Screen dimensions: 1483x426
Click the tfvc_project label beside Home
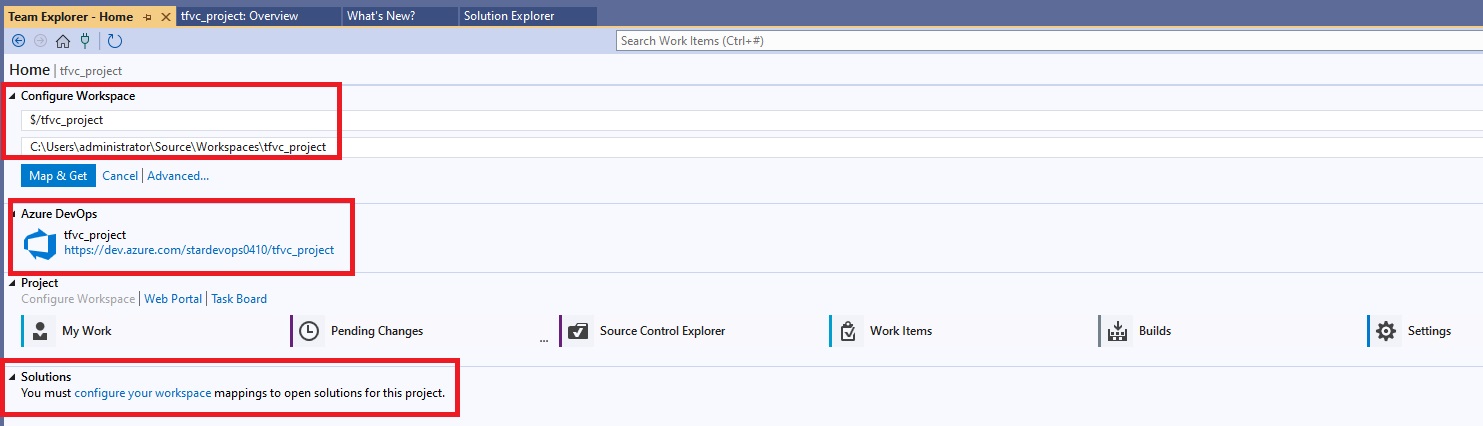tap(91, 71)
